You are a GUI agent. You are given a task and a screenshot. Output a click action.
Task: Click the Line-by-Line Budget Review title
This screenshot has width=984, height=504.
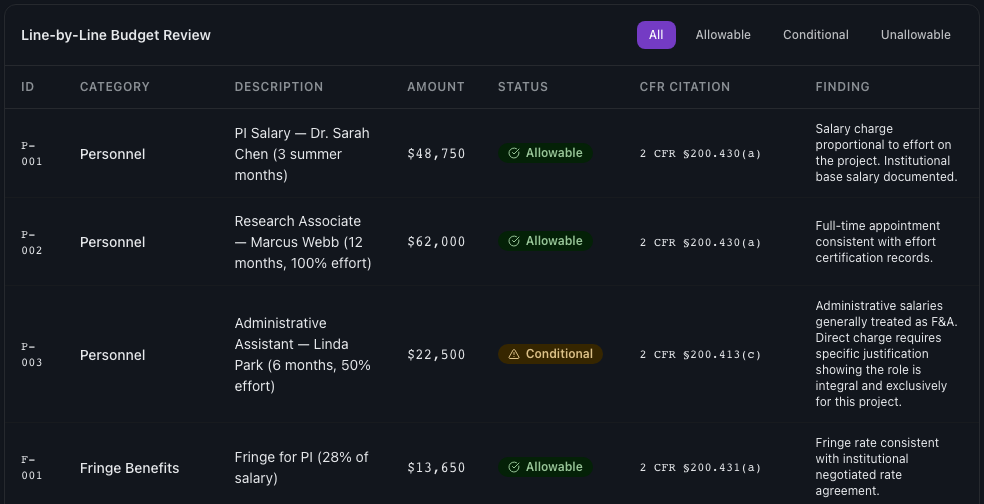pos(116,35)
